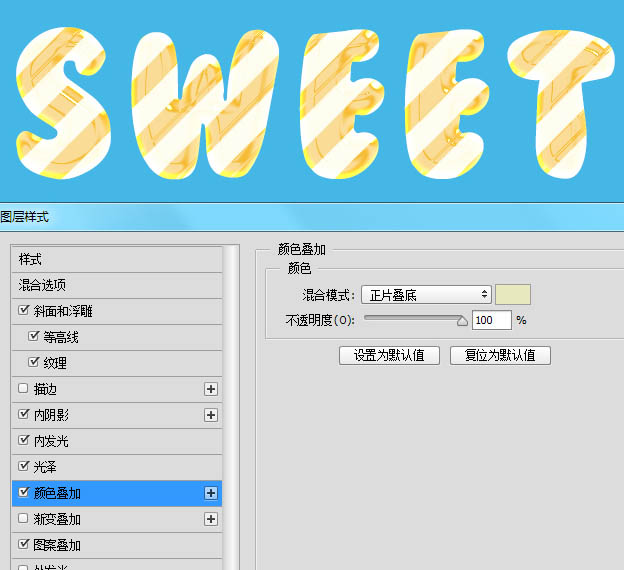Select the 样式 entry in the list
The image size is (624, 570).
coord(117,260)
